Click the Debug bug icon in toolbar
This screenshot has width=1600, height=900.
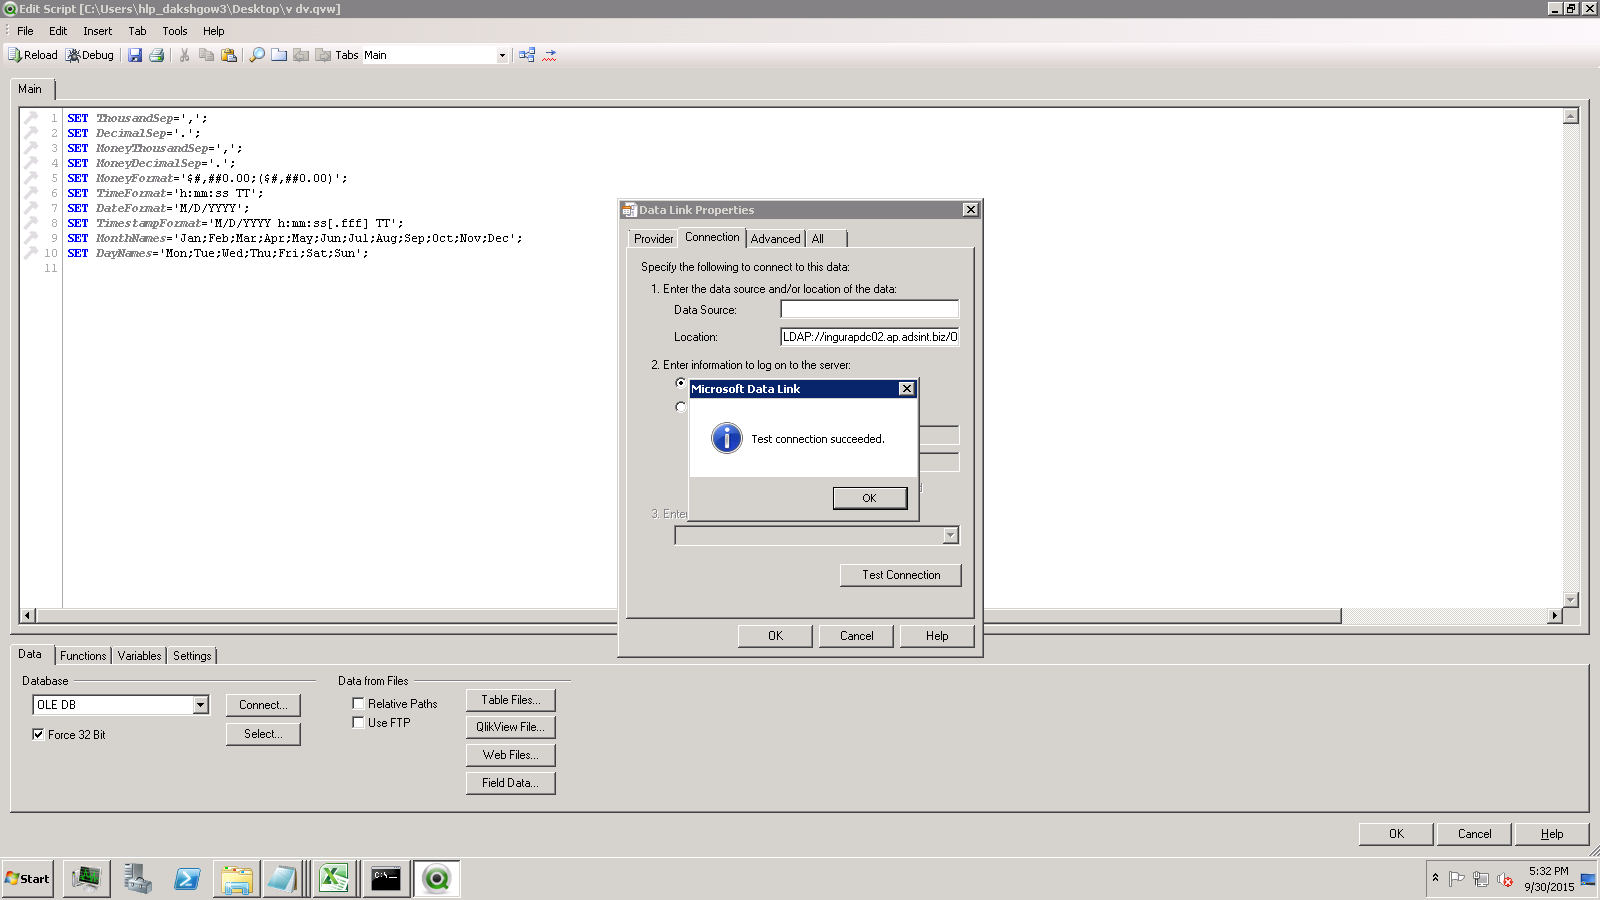(73, 55)
